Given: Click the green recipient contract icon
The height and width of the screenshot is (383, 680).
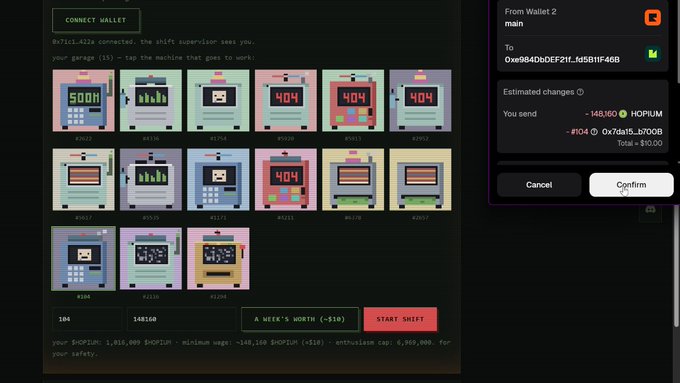Looking at the screenshot, I should pos(652,54).
